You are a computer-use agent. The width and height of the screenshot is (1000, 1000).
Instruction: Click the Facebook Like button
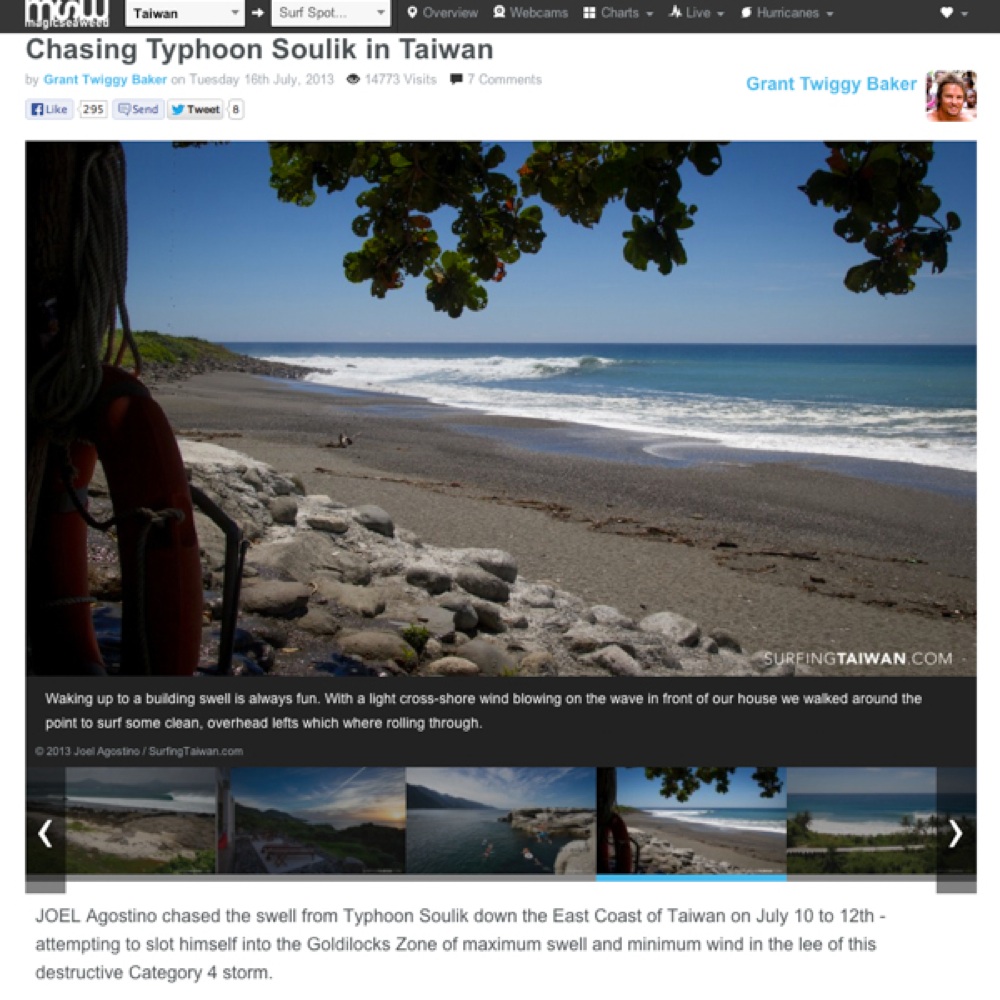point(50,109)
